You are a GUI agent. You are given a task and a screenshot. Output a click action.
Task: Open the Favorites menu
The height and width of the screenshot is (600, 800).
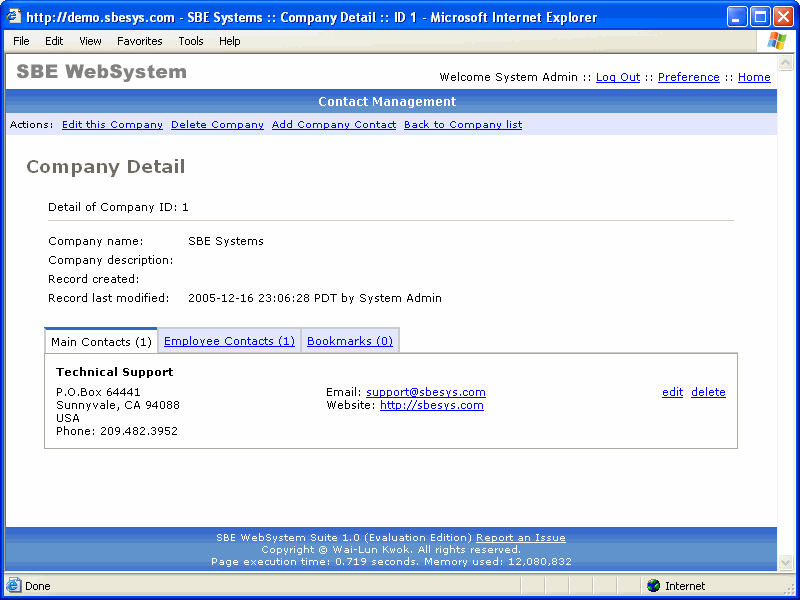(x=139, y=41)
